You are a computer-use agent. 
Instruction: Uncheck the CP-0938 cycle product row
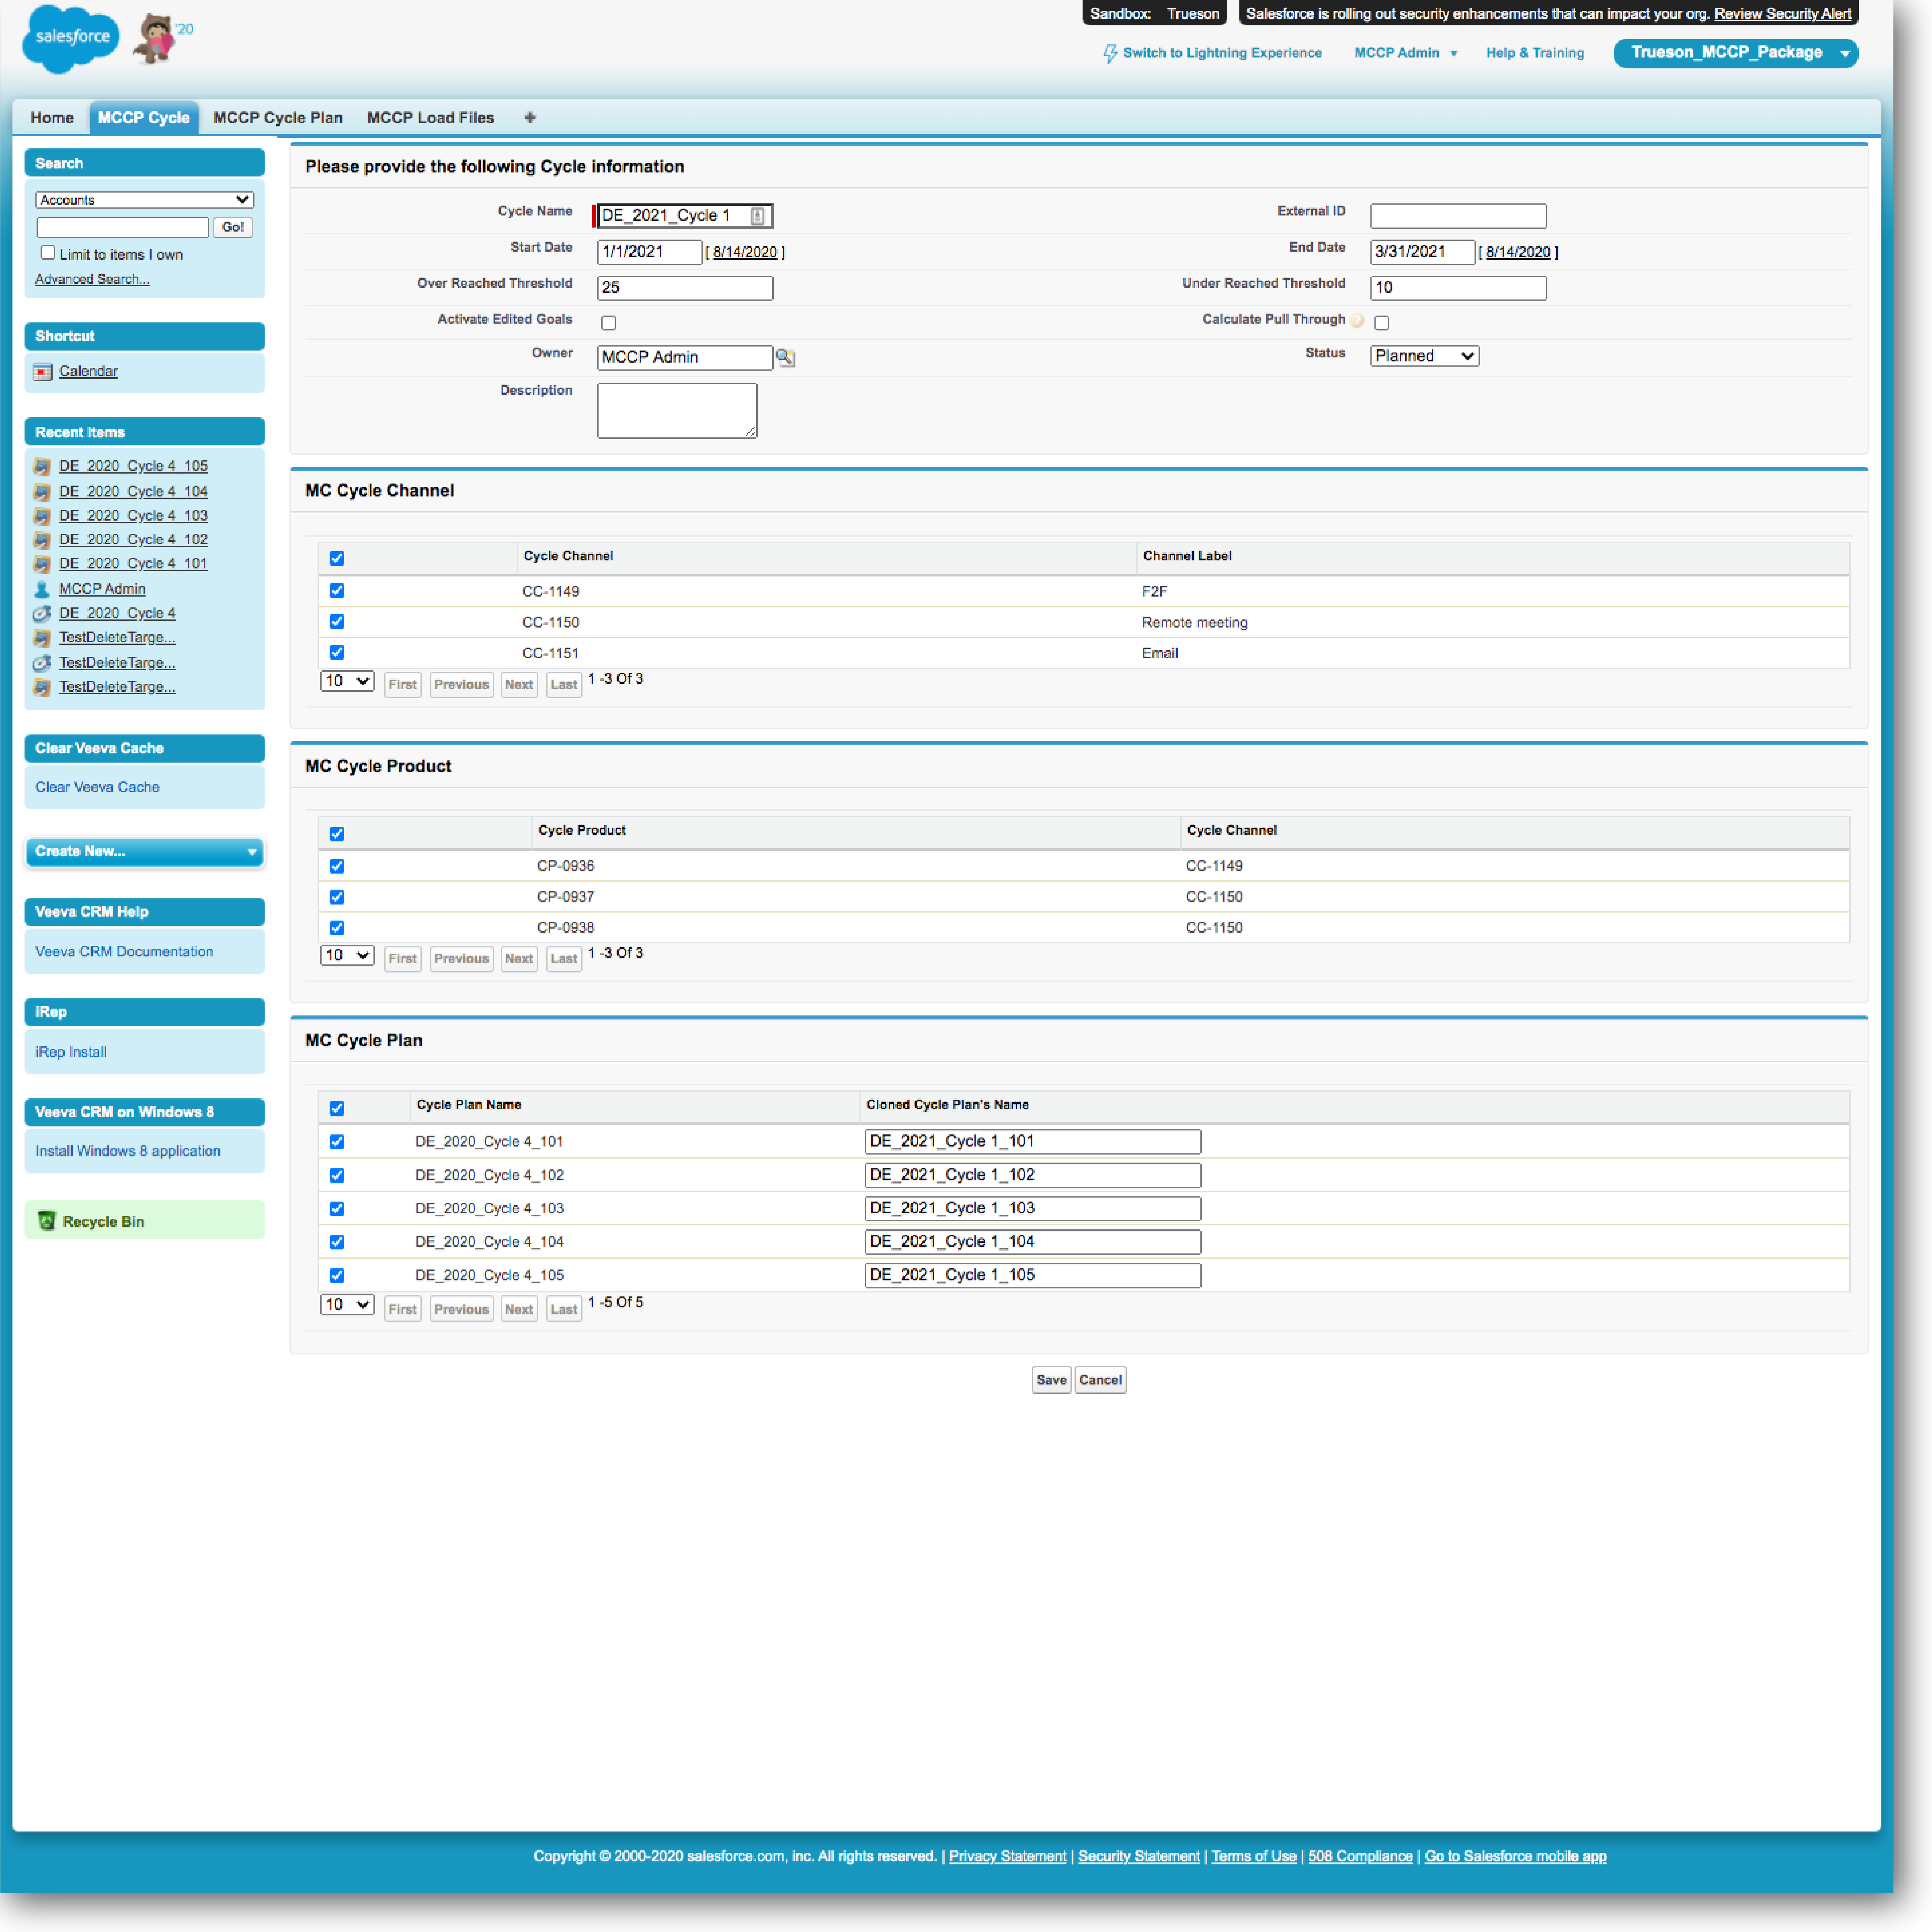coord(337,927)
